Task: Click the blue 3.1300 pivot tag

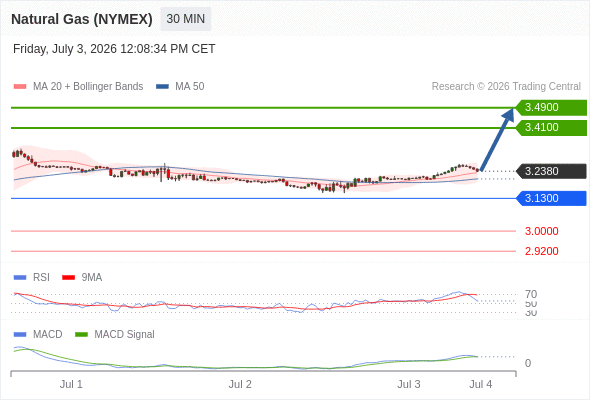Action: click(551, 198)
